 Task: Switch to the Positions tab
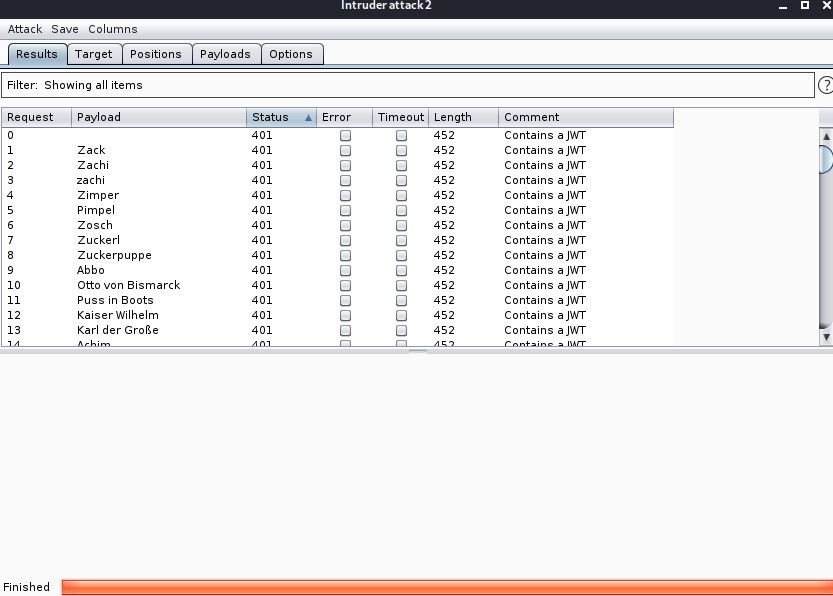click(156, 54)
